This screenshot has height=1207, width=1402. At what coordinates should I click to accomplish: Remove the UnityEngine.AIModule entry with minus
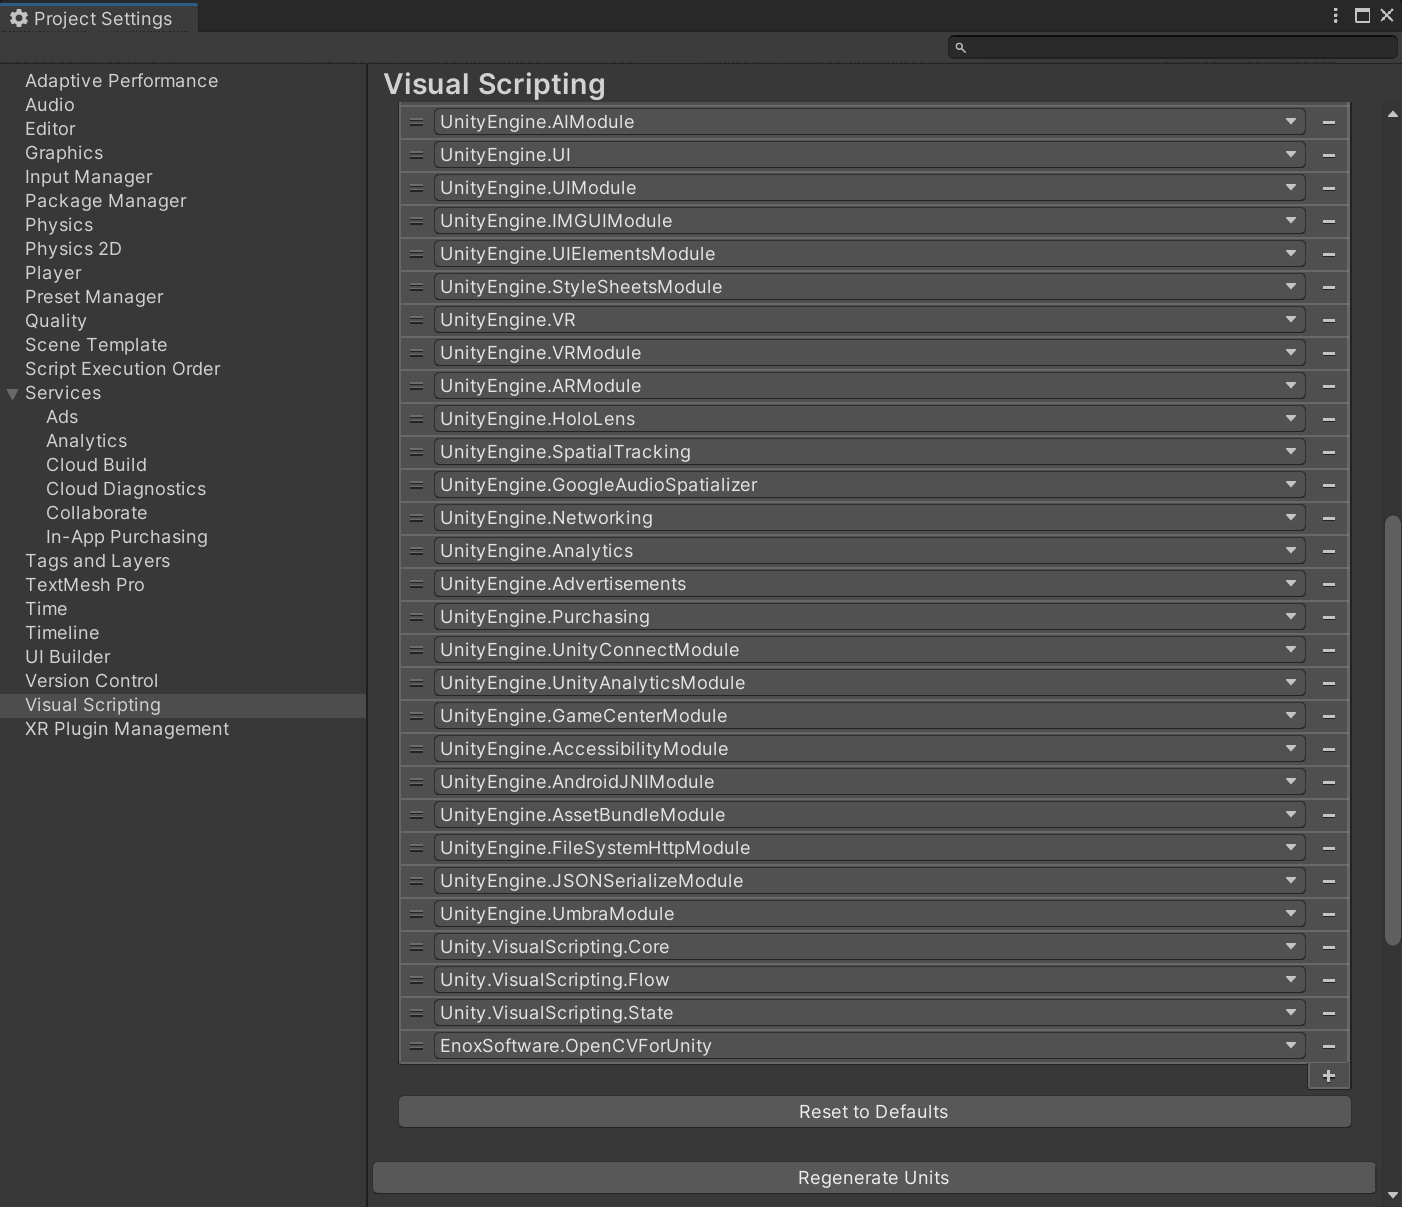[1329, 122]
